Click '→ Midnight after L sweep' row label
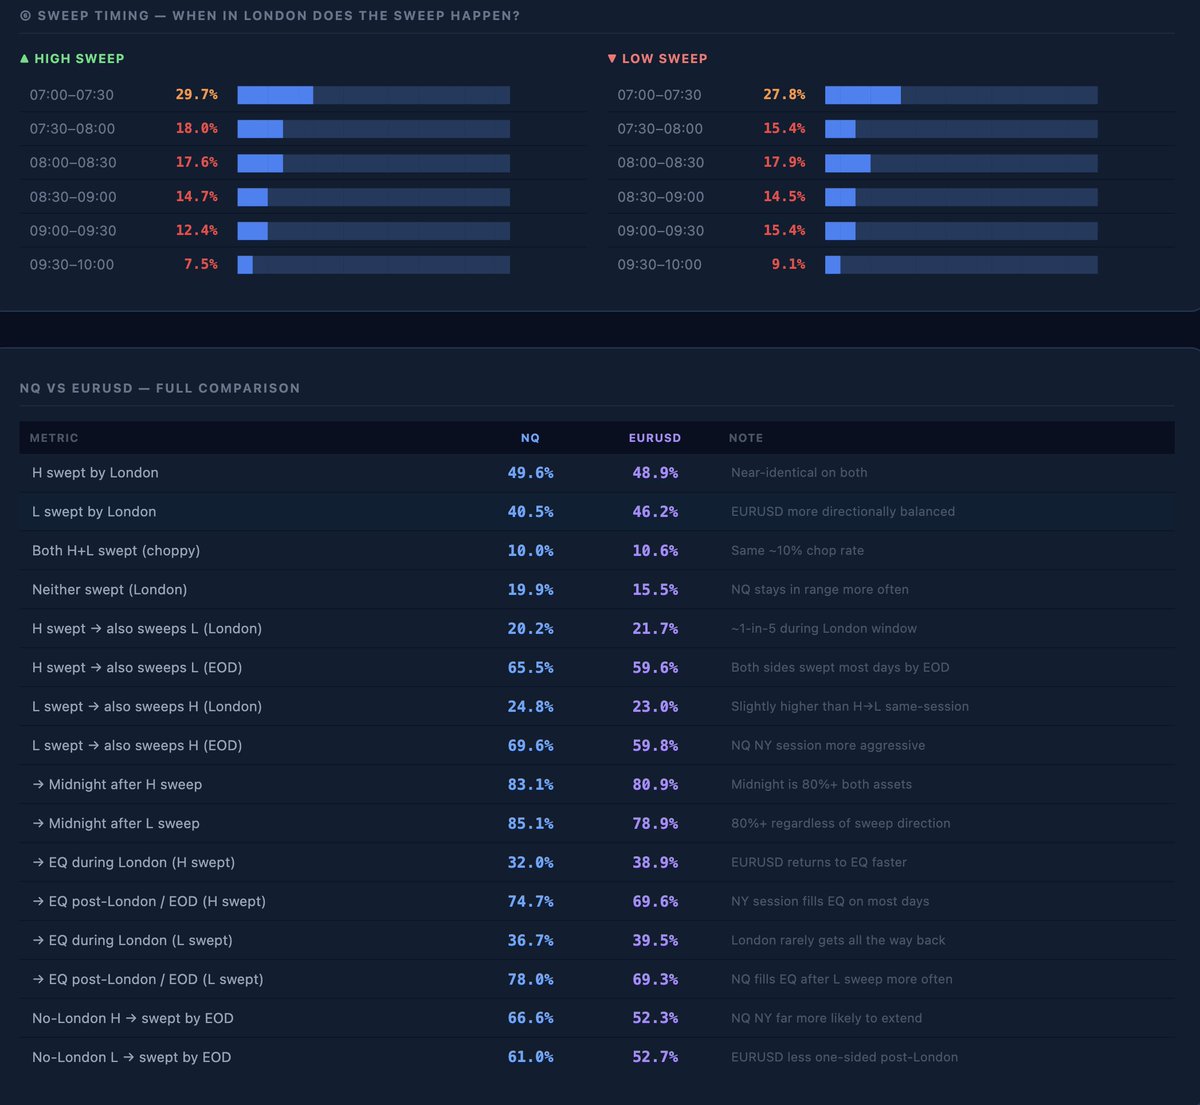1200x1105 pixels. (x=116, y=824)
